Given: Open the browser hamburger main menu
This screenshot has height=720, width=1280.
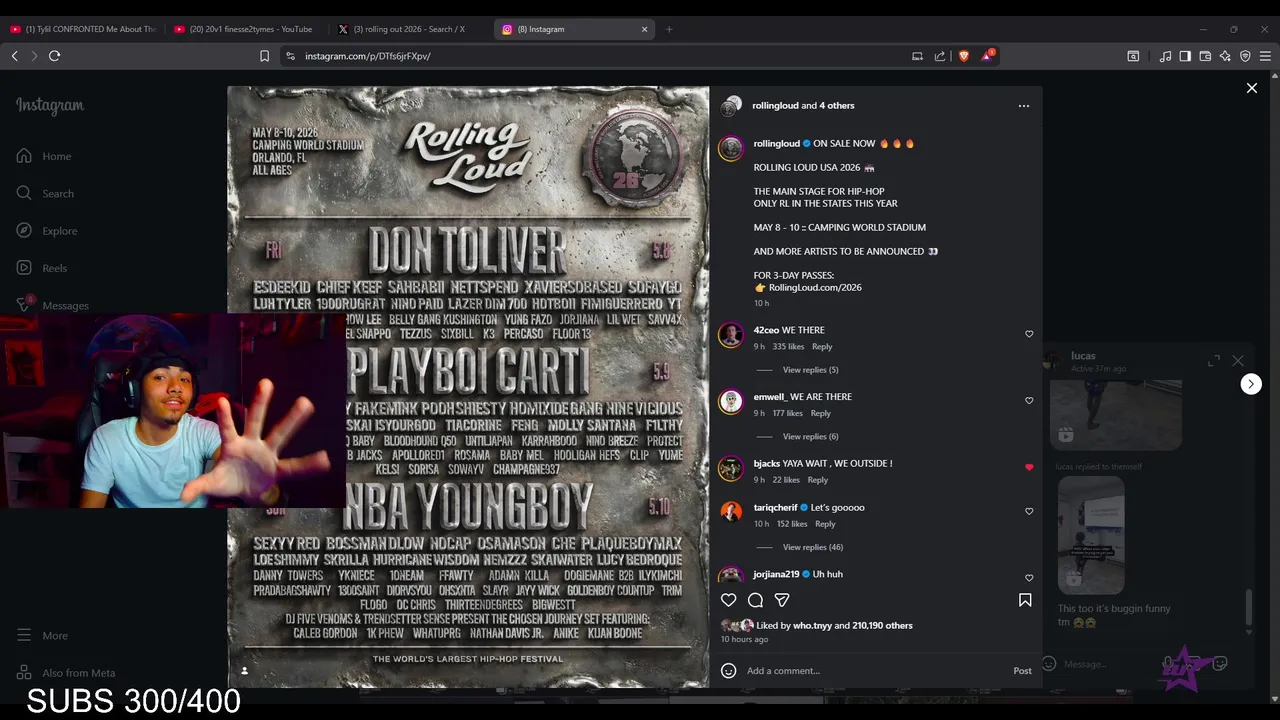Looking at the screenshot, I should [1265, 56].
